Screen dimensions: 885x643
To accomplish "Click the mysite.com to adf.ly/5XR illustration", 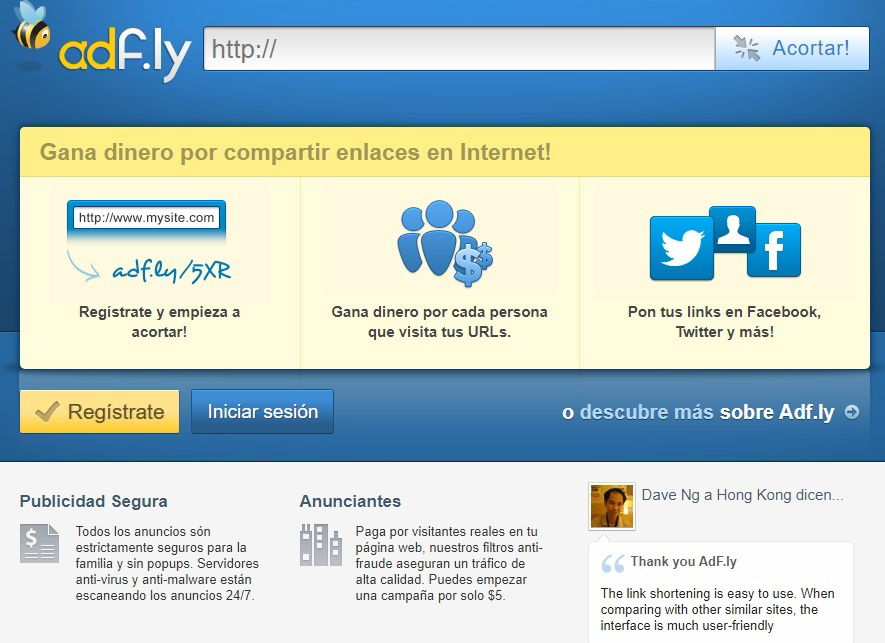I will pyautogui.click(x=149, y=243).
